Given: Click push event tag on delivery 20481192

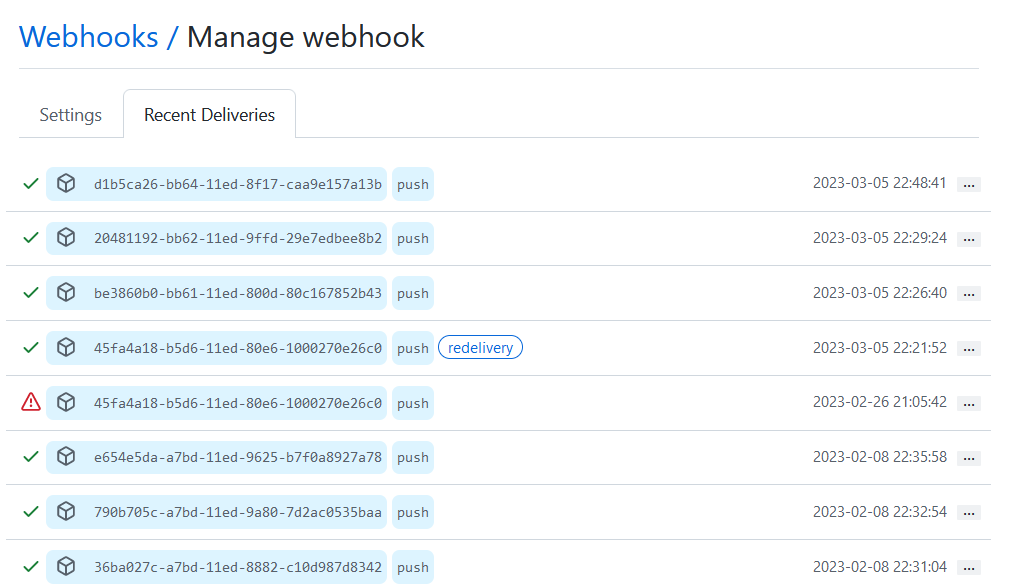Looking at the screenshot, I should tap(412, 239).
